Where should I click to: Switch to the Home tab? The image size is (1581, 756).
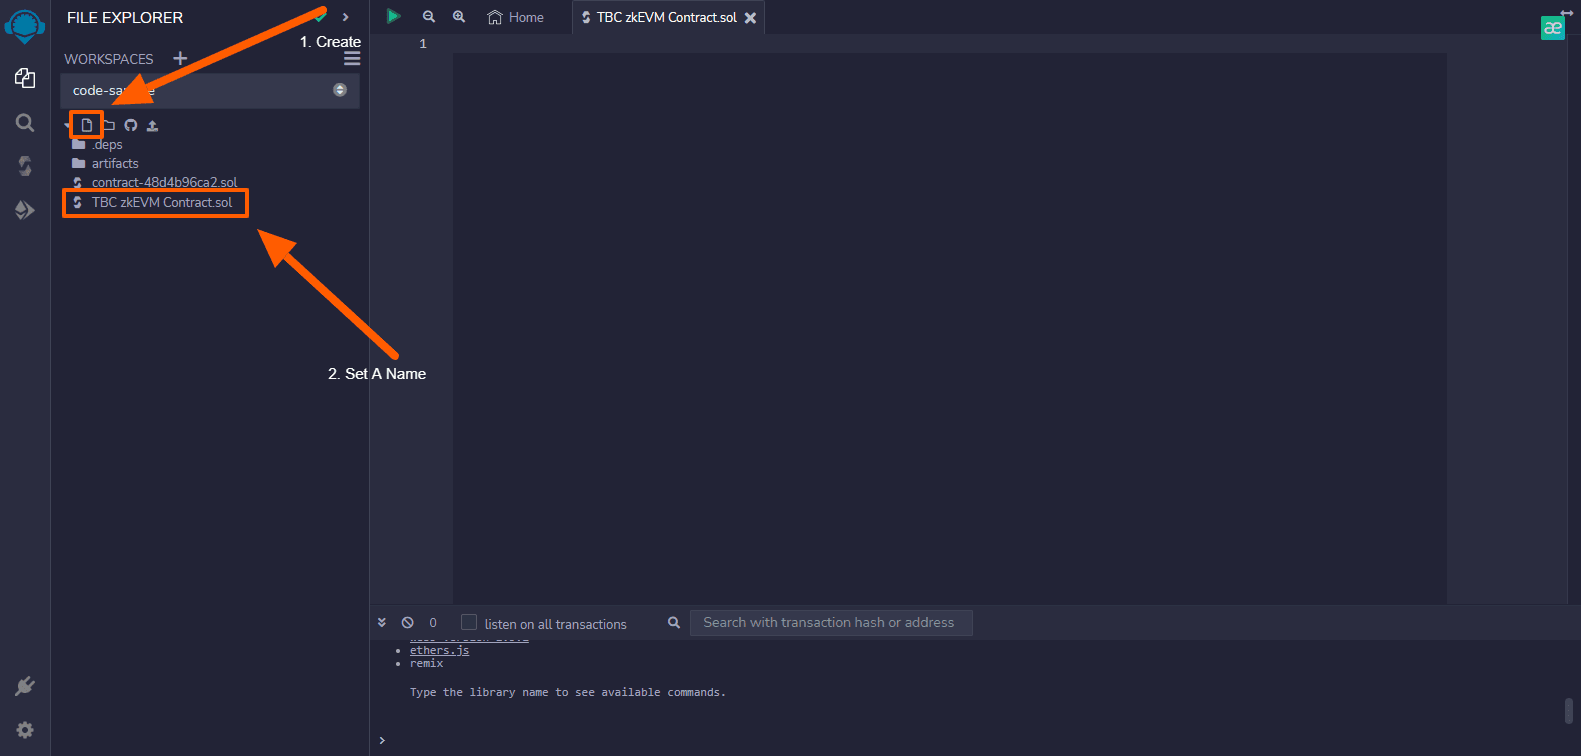coord(515,17)
